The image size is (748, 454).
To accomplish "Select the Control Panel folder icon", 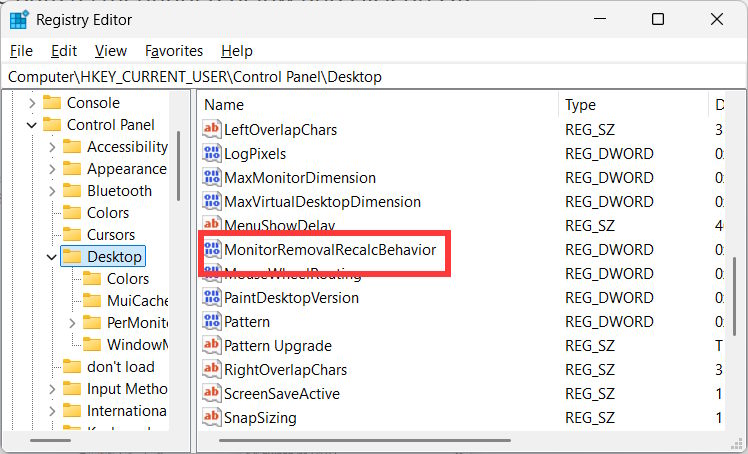I will [52, 124].
